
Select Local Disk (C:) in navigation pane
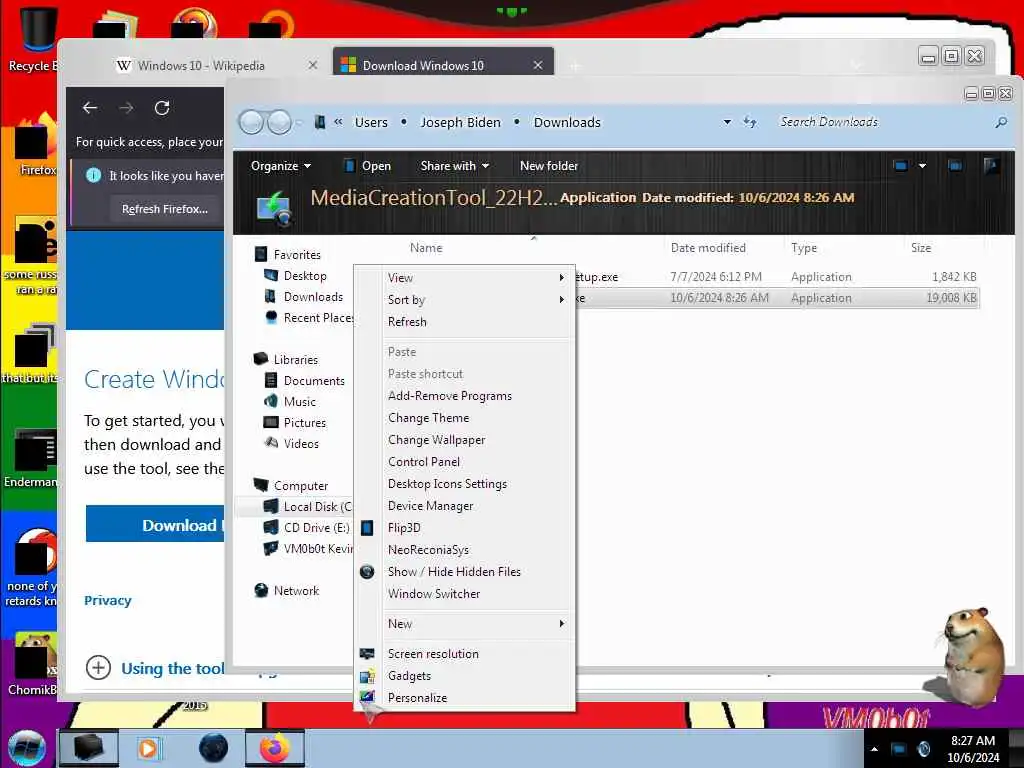coord(310,507)
